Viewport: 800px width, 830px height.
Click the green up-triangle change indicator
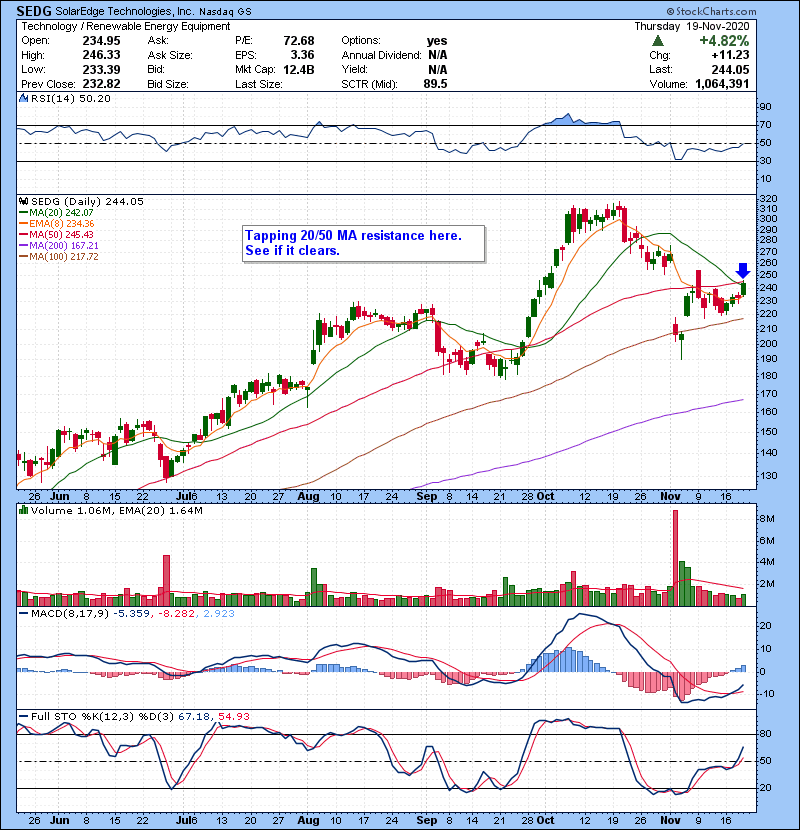tap(658, 41)
